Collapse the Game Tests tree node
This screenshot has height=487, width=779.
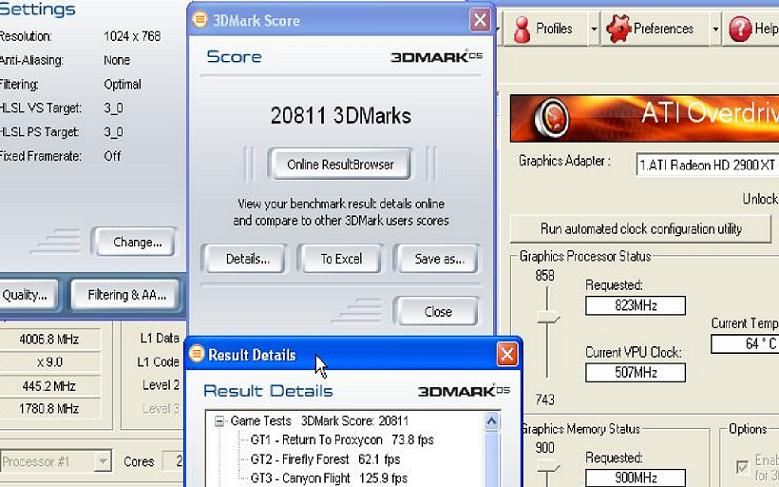(219, 421)
